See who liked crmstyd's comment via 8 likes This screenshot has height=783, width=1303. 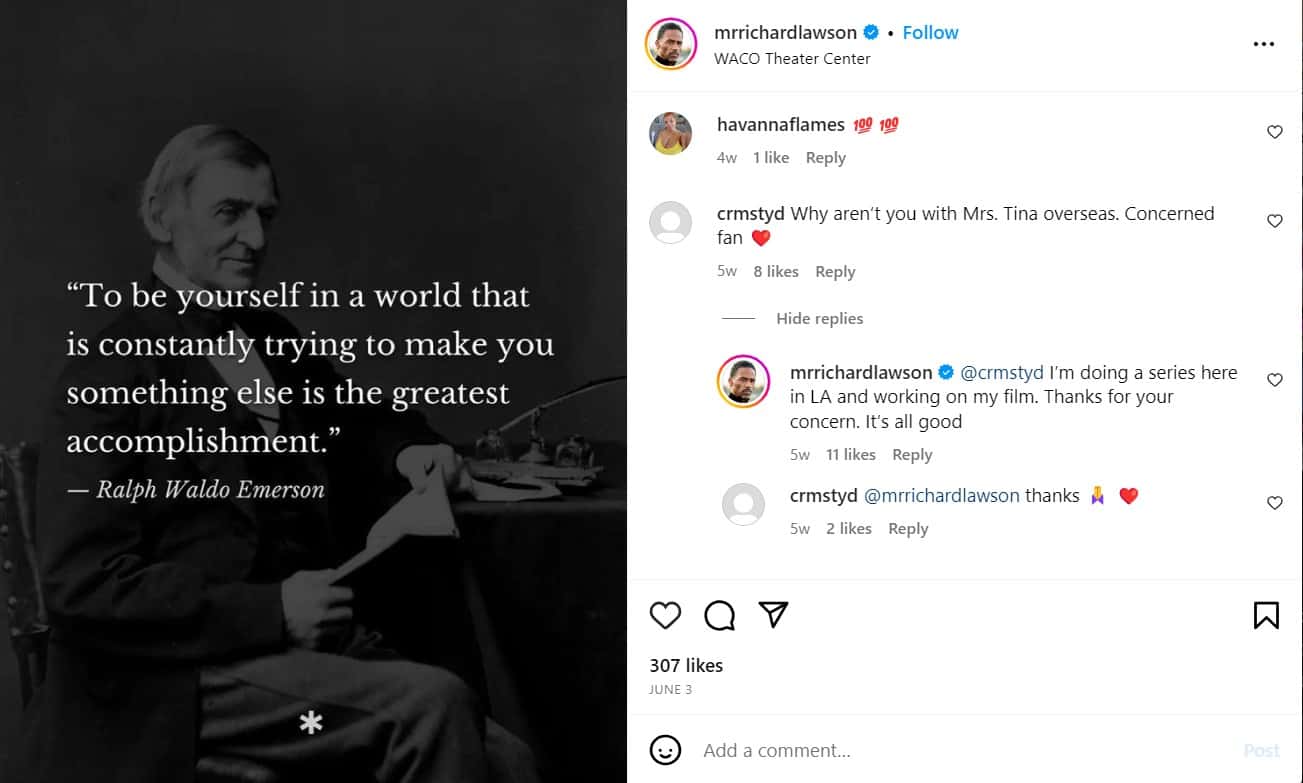tap(777, 271)
